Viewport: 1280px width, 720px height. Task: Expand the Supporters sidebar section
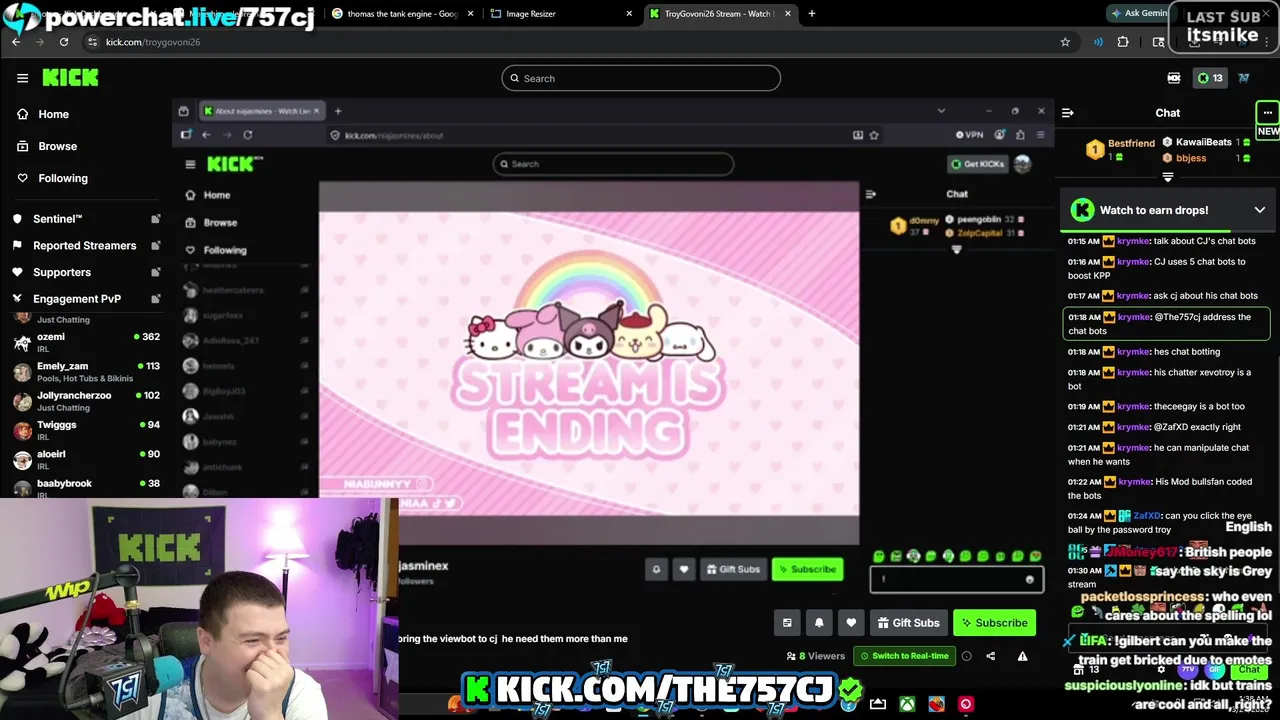coord(86,272)
